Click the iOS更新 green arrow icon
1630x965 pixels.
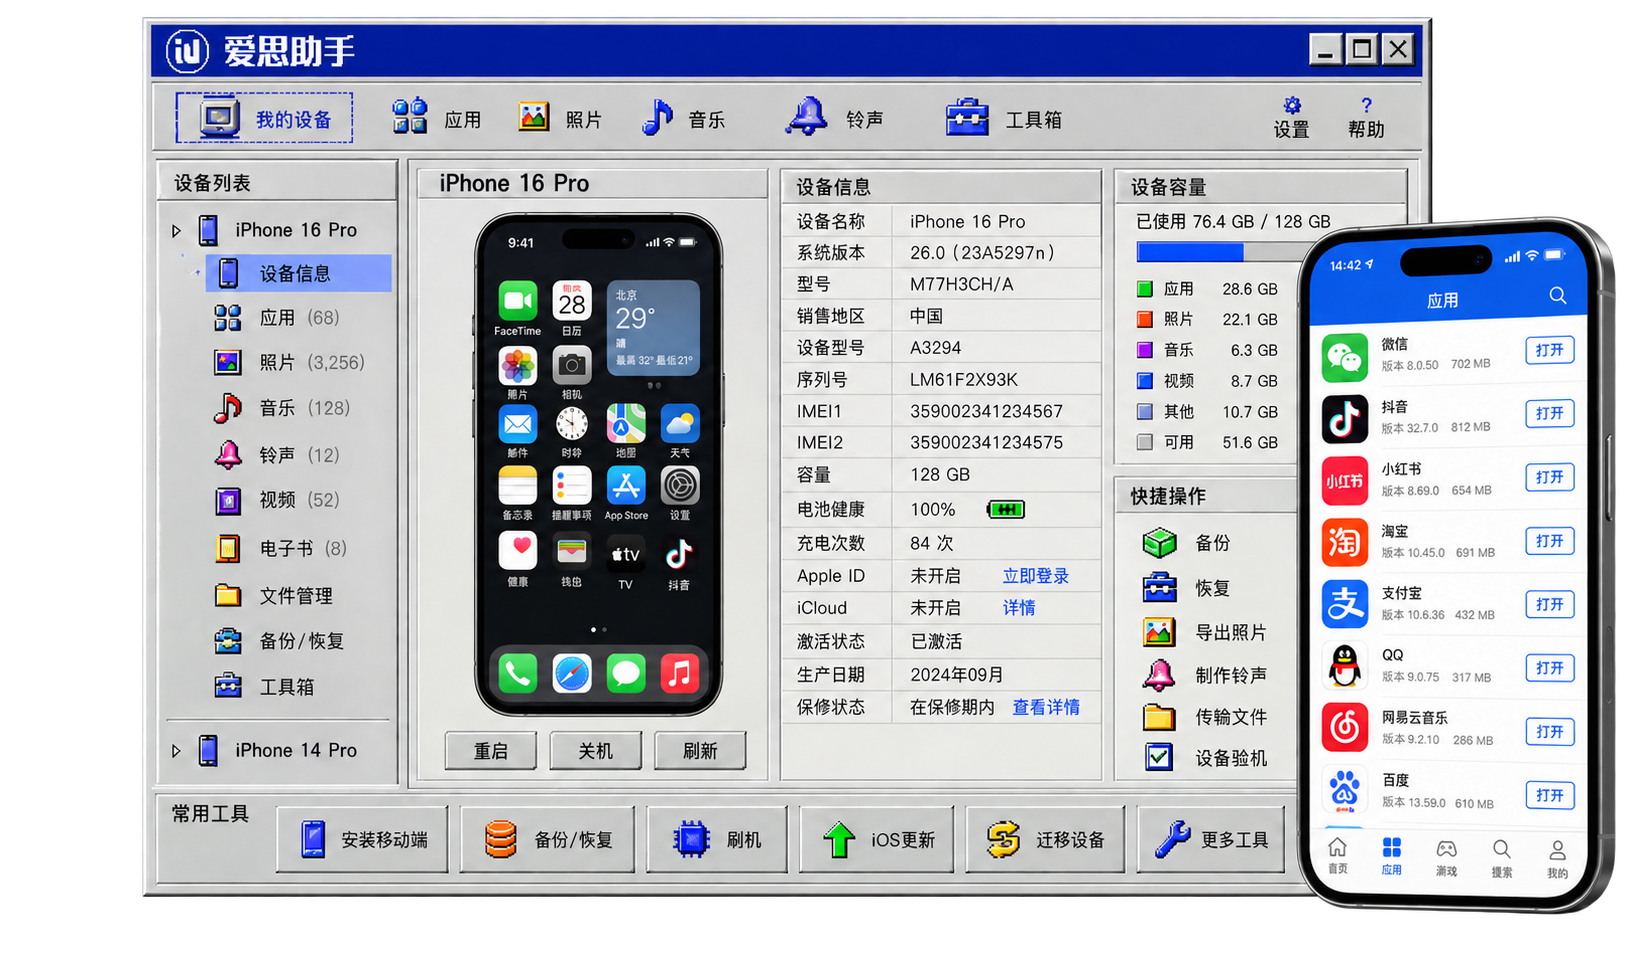click(x=839, y=840)
